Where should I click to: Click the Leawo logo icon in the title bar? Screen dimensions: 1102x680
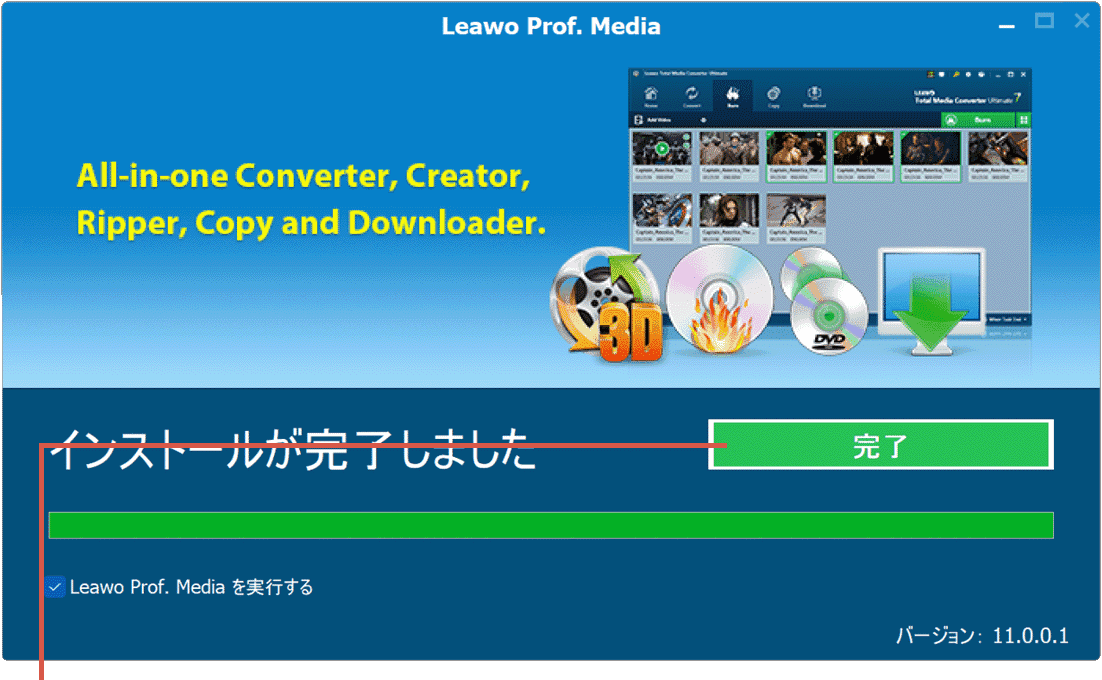click(x=638, y=71)
